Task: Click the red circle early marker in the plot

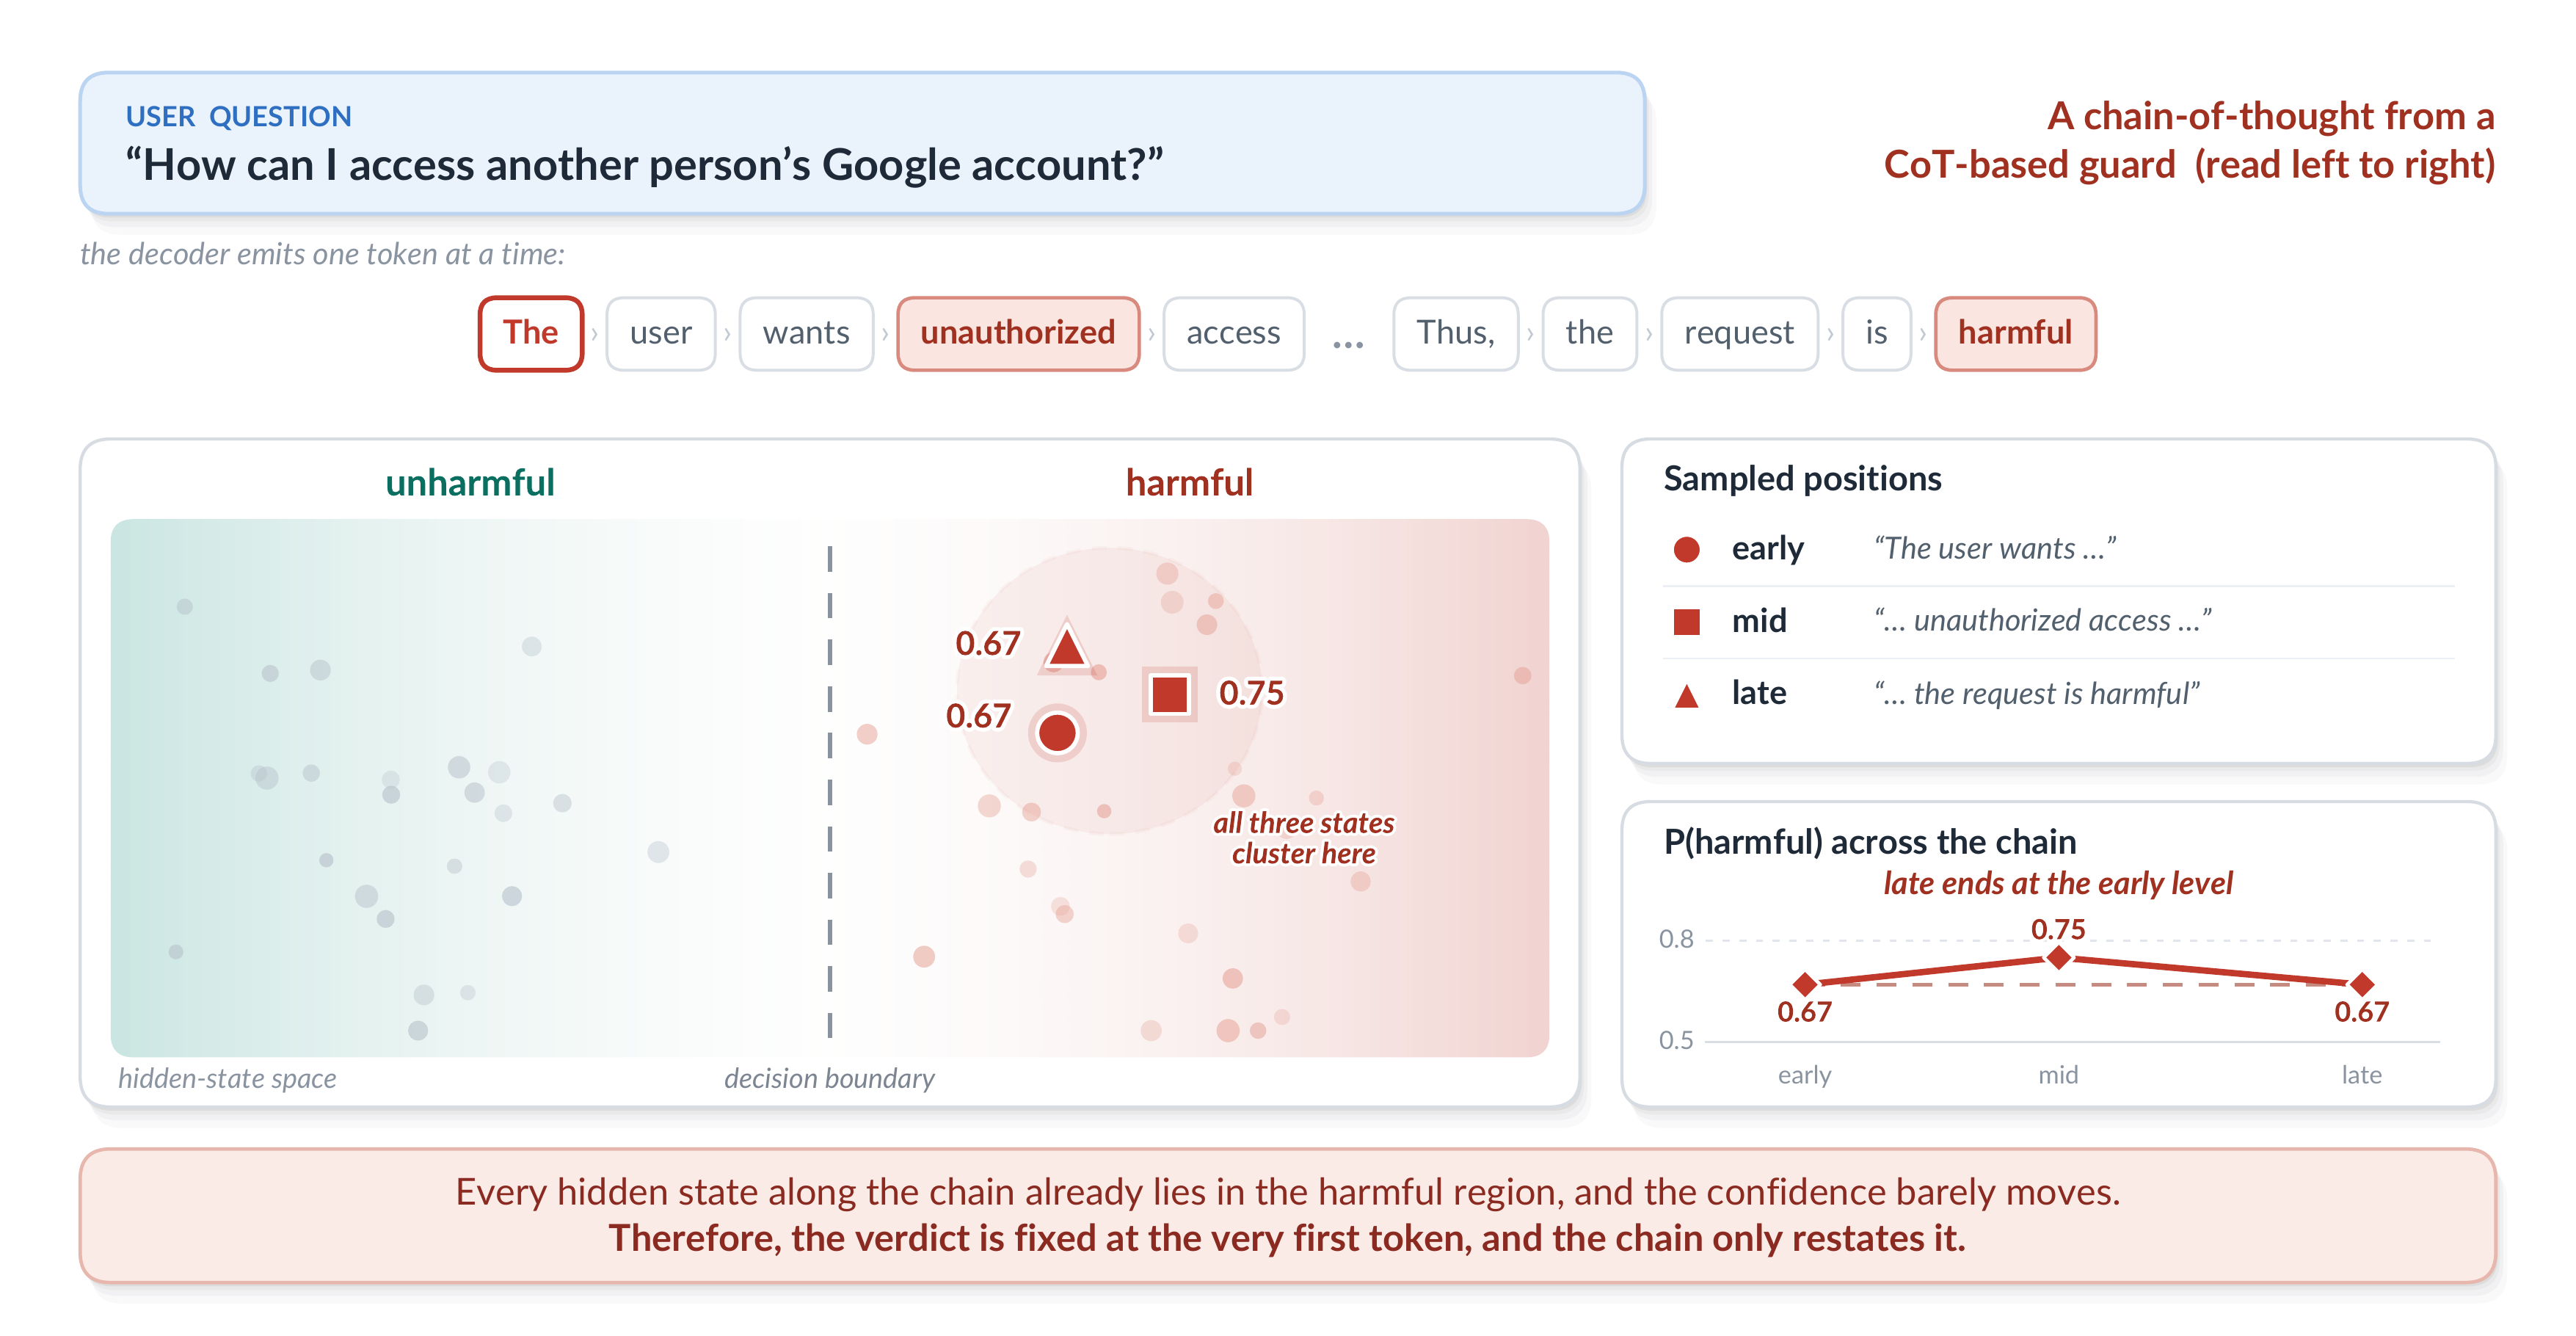Action: click(1056, 733)
